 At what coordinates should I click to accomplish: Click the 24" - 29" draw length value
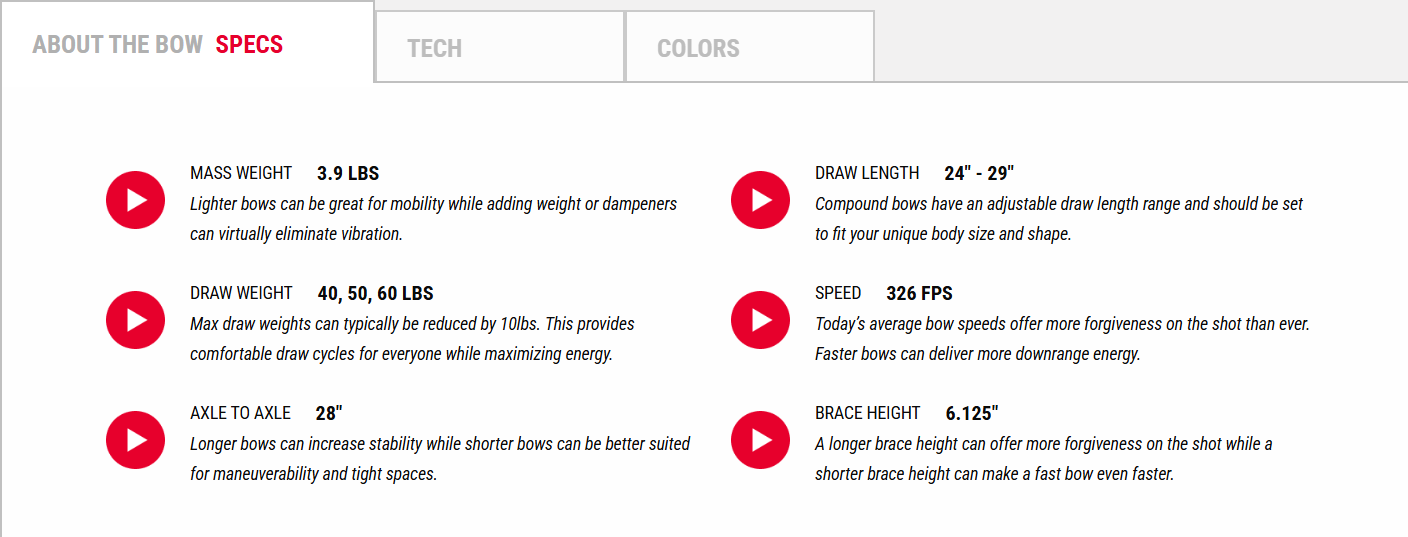pyautogui.click(x=979, y=173)
